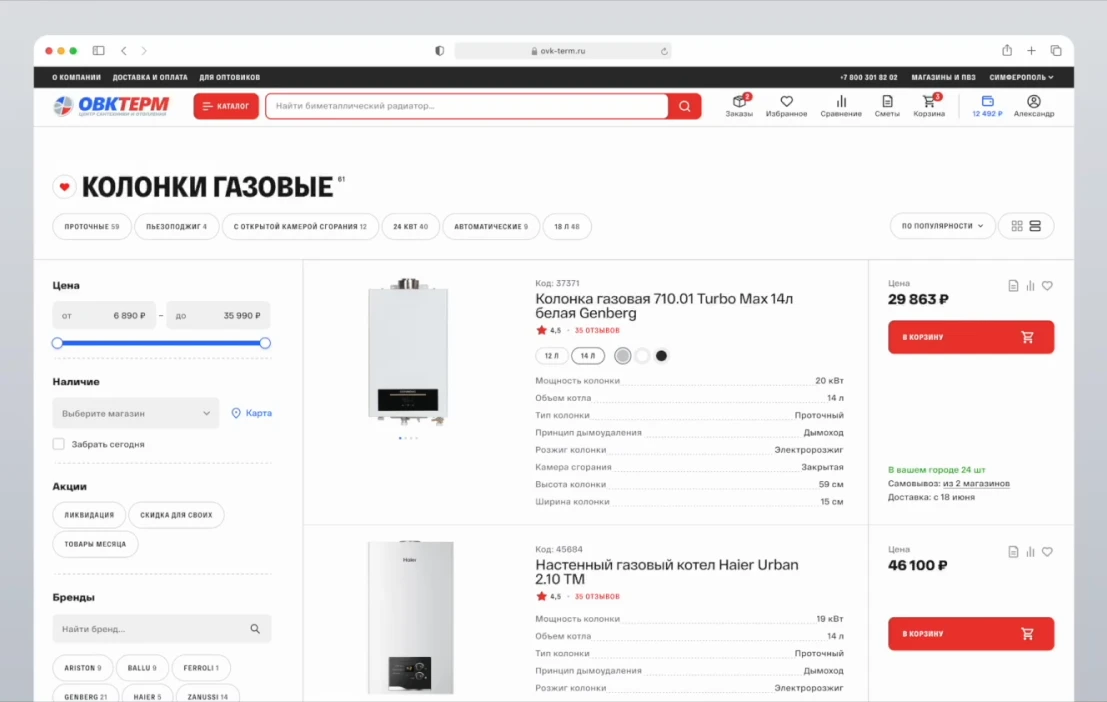Open Александр user profile icon
The width and height of the screenshot is (1107, 702).
pos(1034,105)
